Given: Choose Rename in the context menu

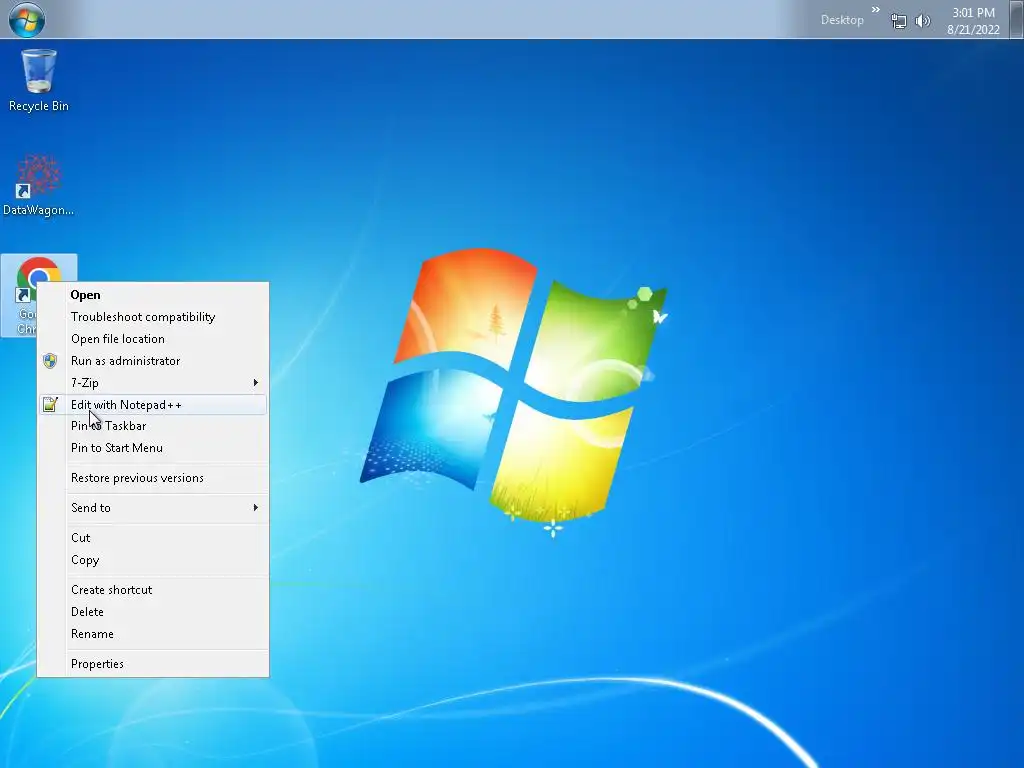Looking at the screenshot, I should click(153, 634).
